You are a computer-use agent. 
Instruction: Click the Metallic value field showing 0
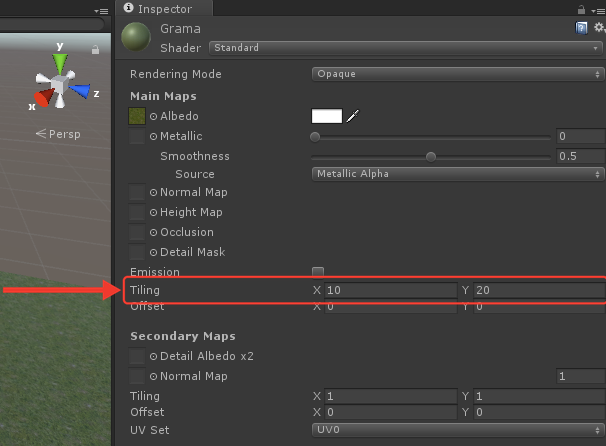pyautogui.click(x=580, y=136)
